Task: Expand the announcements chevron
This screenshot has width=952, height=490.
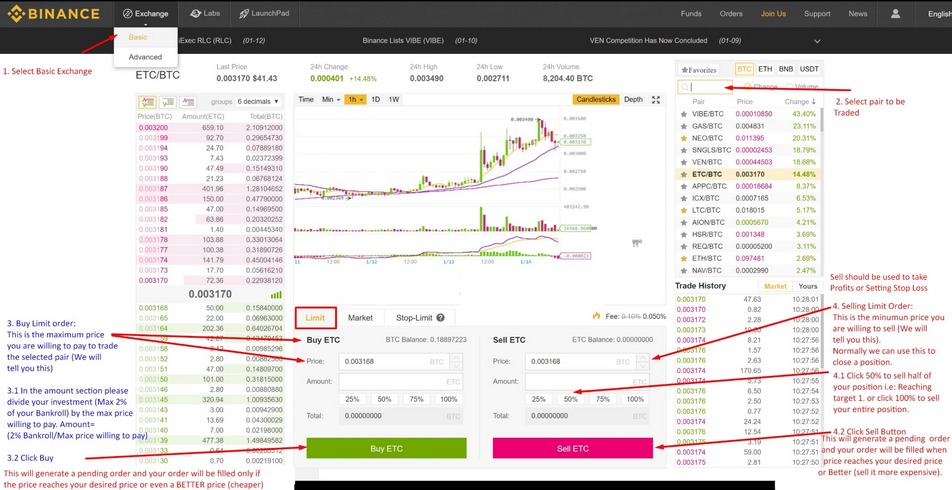Action: [817, 41]
